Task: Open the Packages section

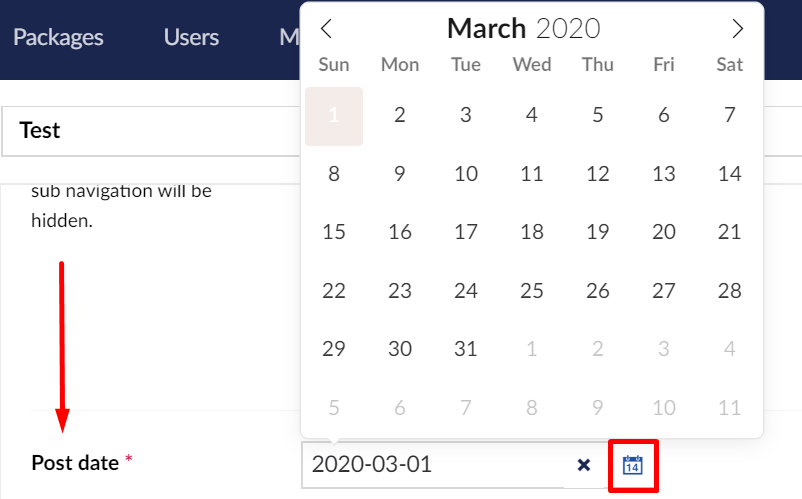Action: (58, 37)
